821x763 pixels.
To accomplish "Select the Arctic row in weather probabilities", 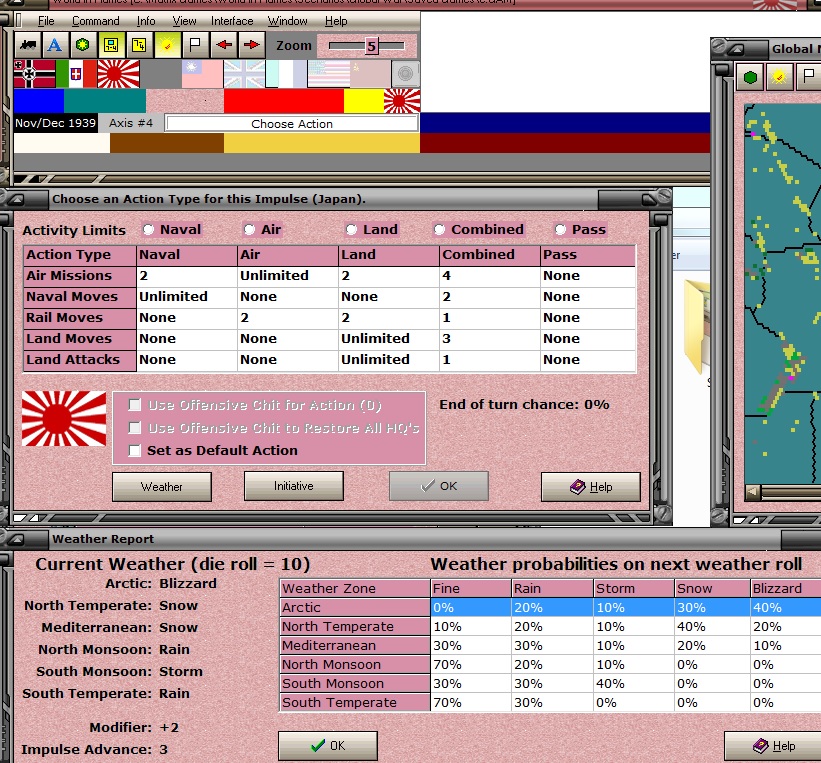I will pos(550,607).
